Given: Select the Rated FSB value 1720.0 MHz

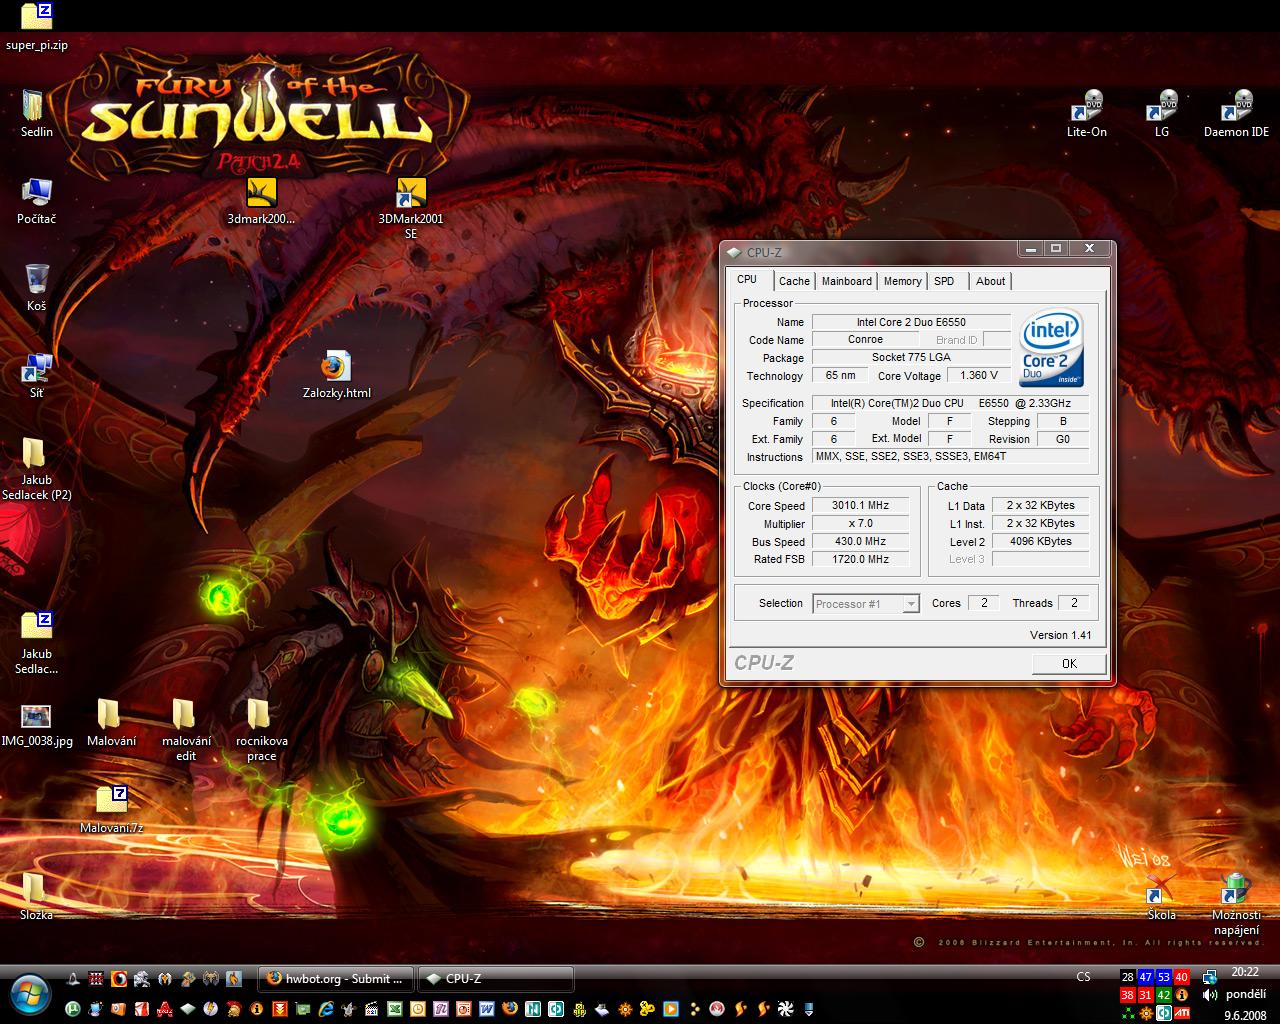Looking at the screenshot, I should click(x=860, y=560).
